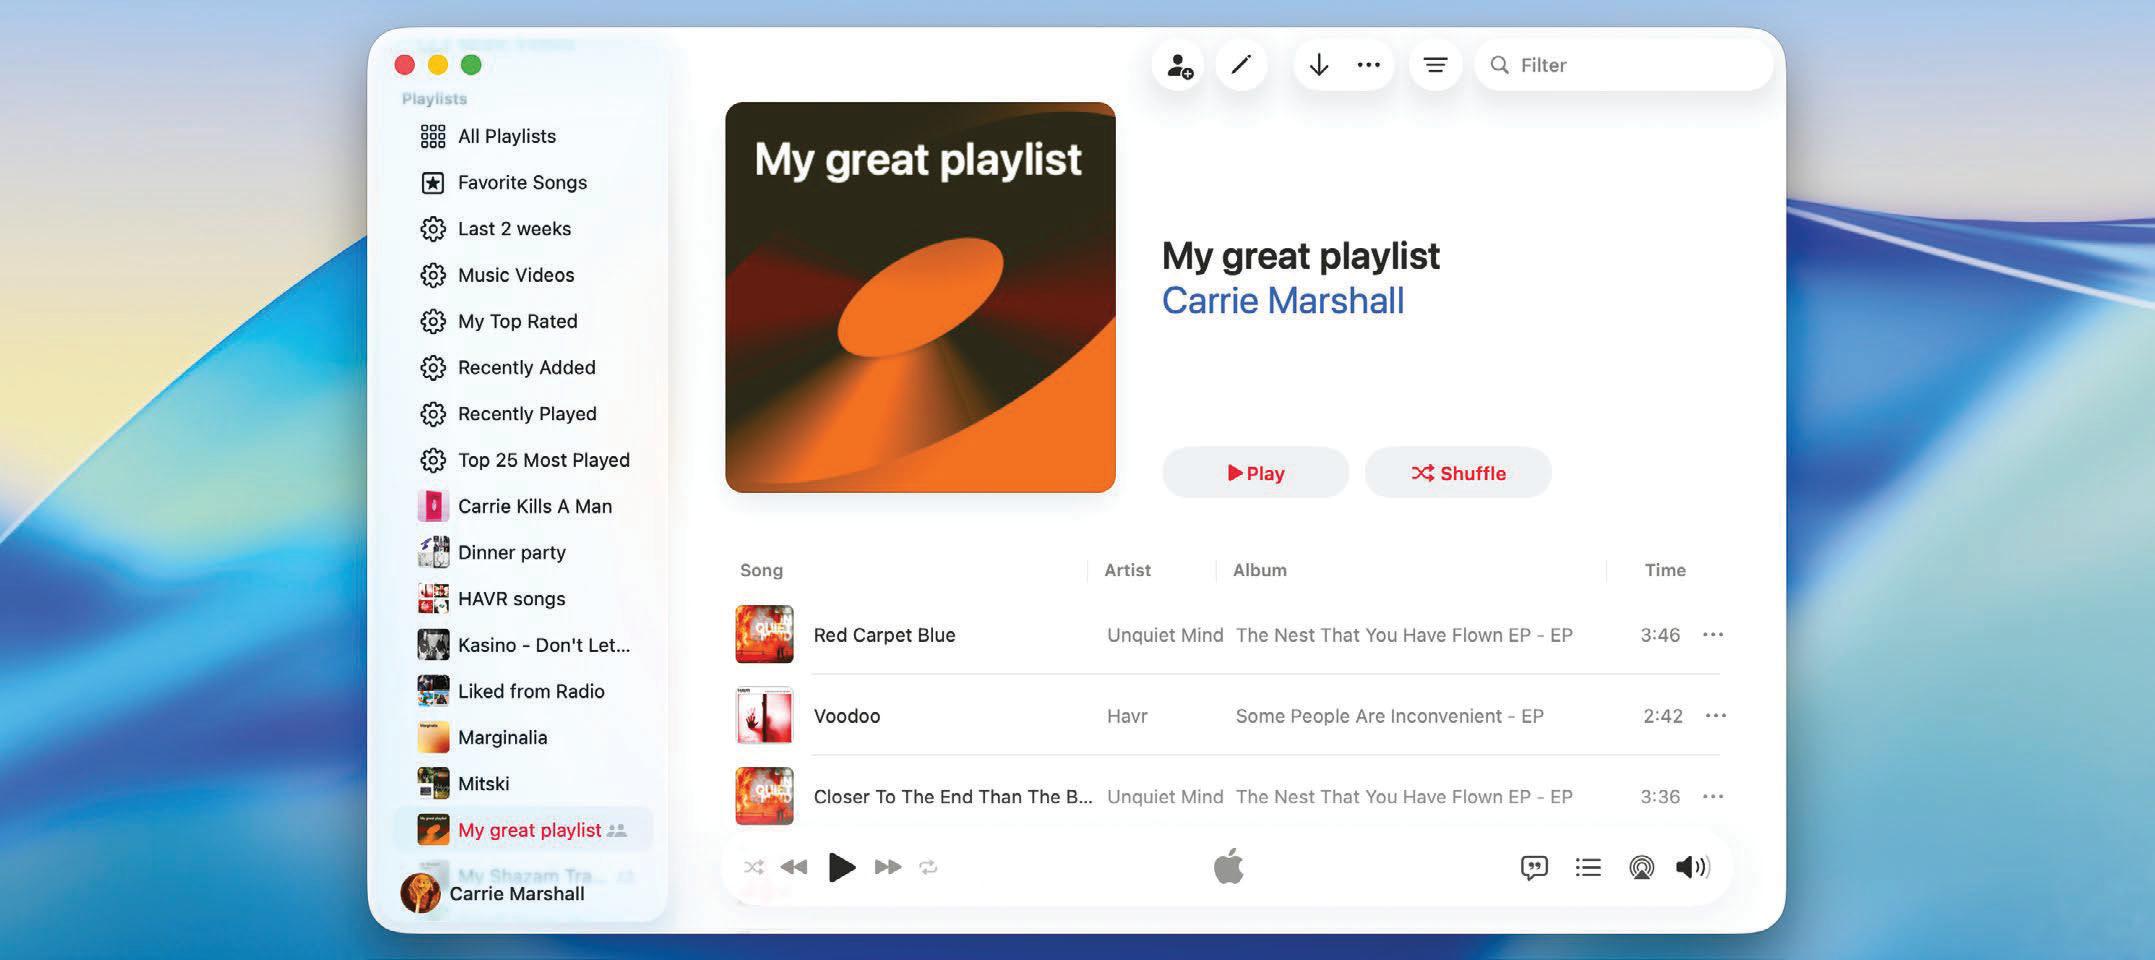This screenshot has width=2155, height=960.
Task: Select an AirPlay output device
Action: tap(1642, 867)
